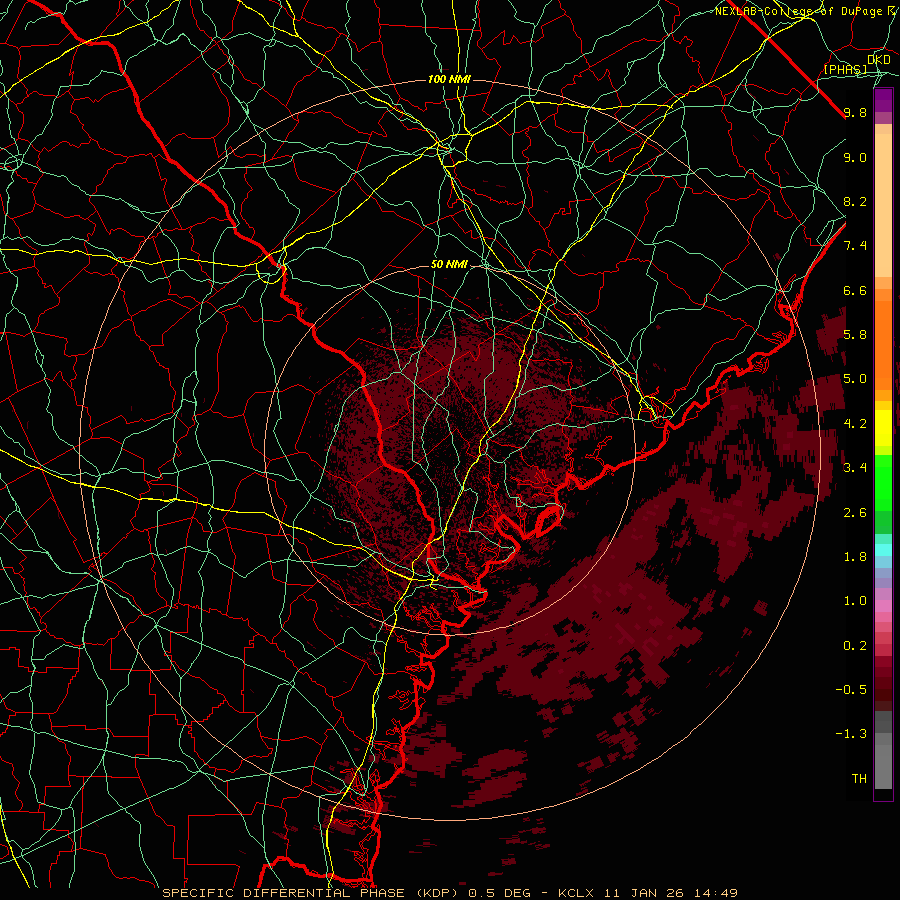Pick the 1.8 legend scale value
This screenshot has width=900, height=900.
(x=855, y=557)
